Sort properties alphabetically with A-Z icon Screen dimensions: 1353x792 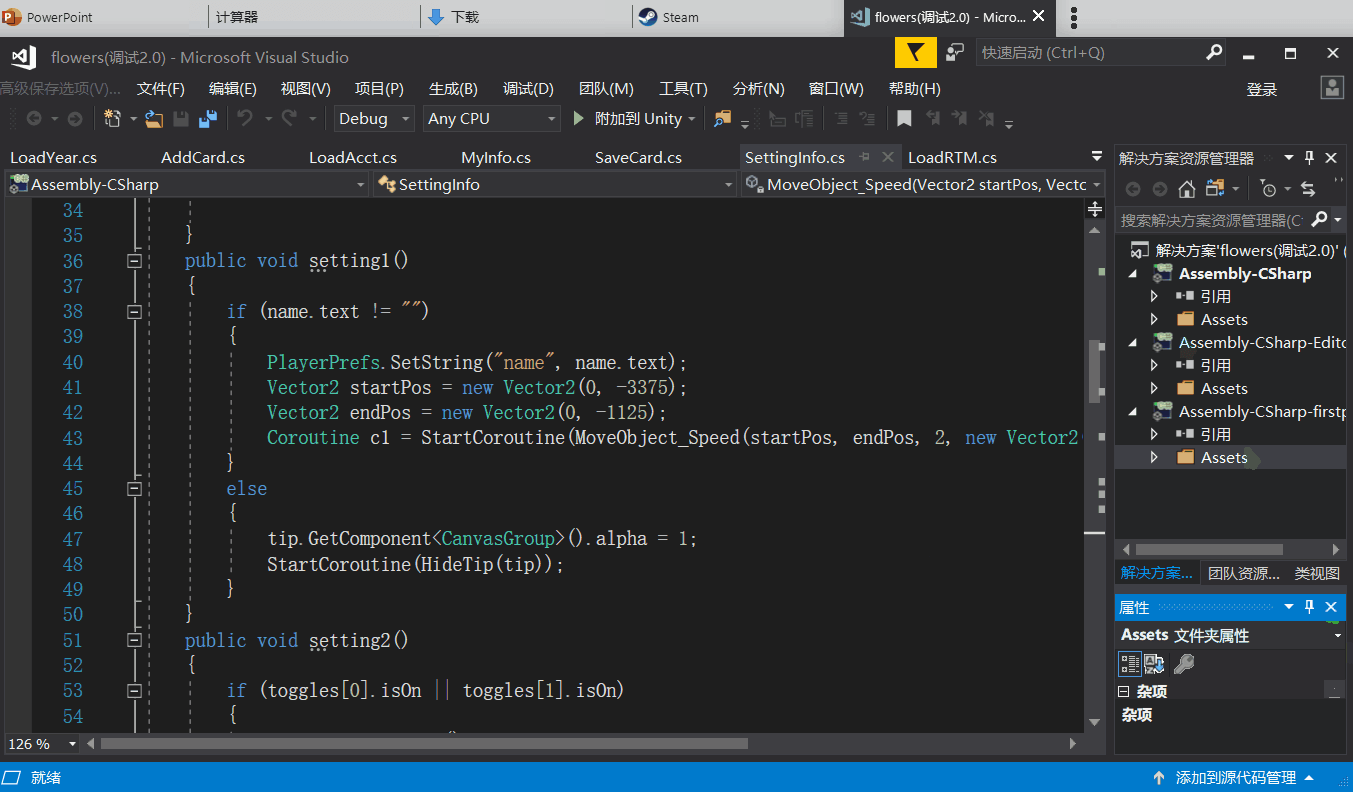tap(1155, 664)
